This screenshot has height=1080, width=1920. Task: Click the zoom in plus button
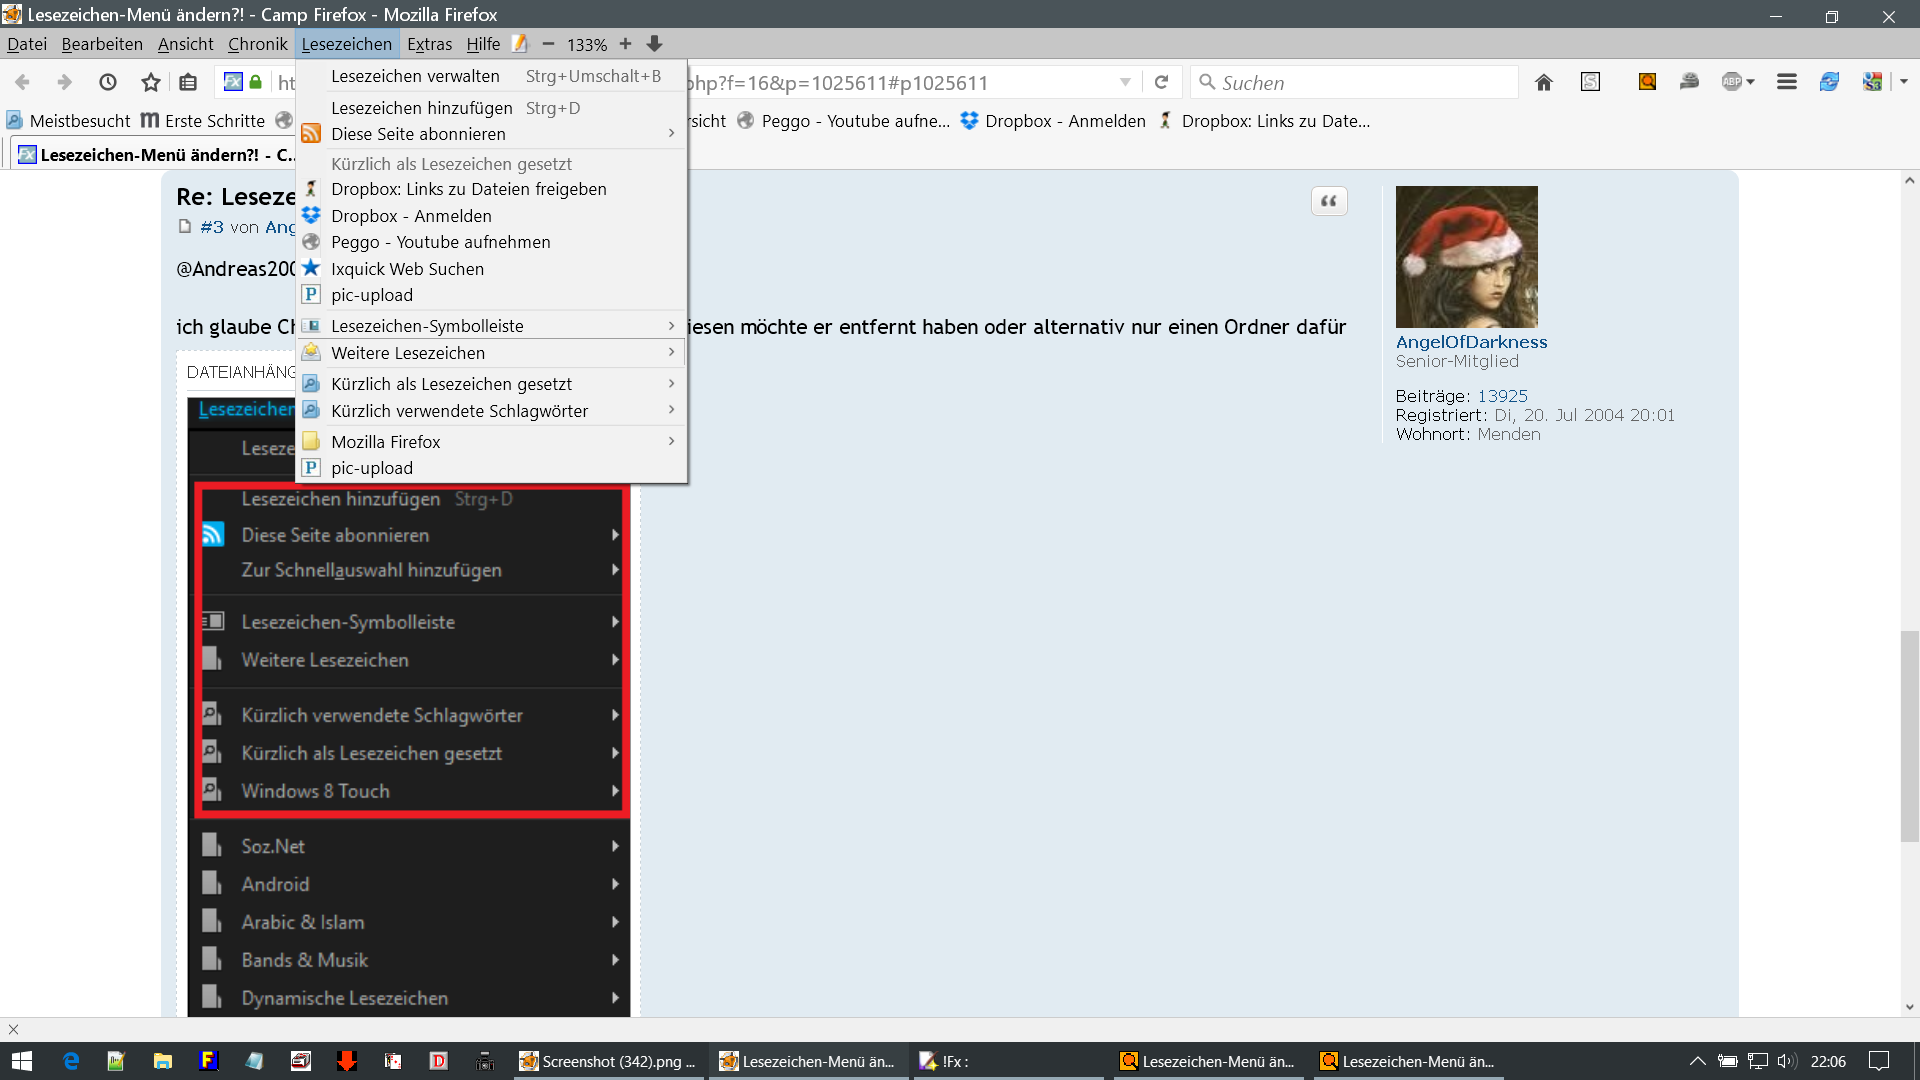[625, 44]
